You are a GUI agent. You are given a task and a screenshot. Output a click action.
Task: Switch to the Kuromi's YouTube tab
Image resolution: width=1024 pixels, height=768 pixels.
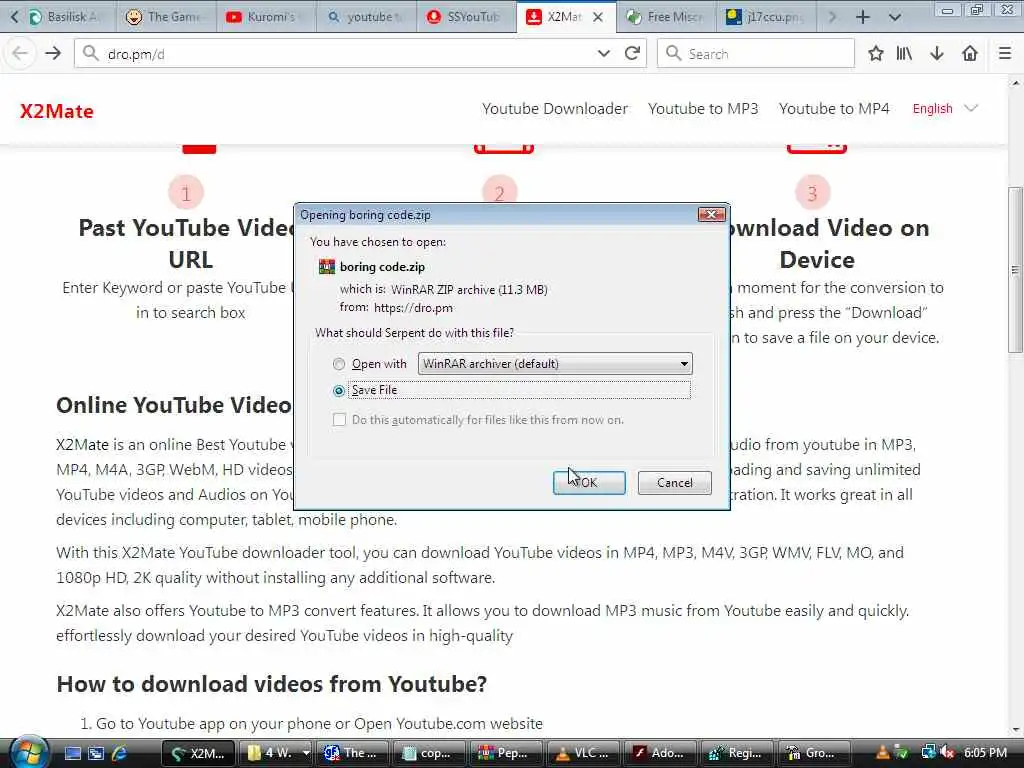click(x=264, y=17)
